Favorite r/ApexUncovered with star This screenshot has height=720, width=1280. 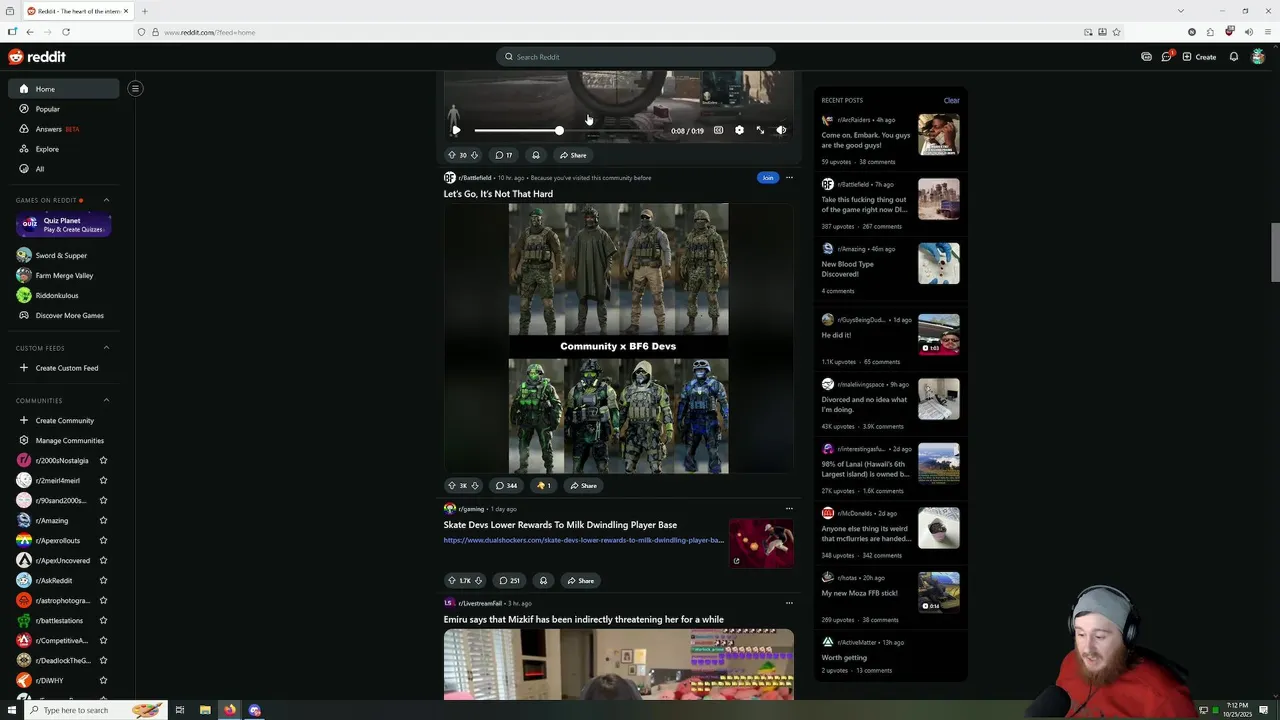coord(103,561)
